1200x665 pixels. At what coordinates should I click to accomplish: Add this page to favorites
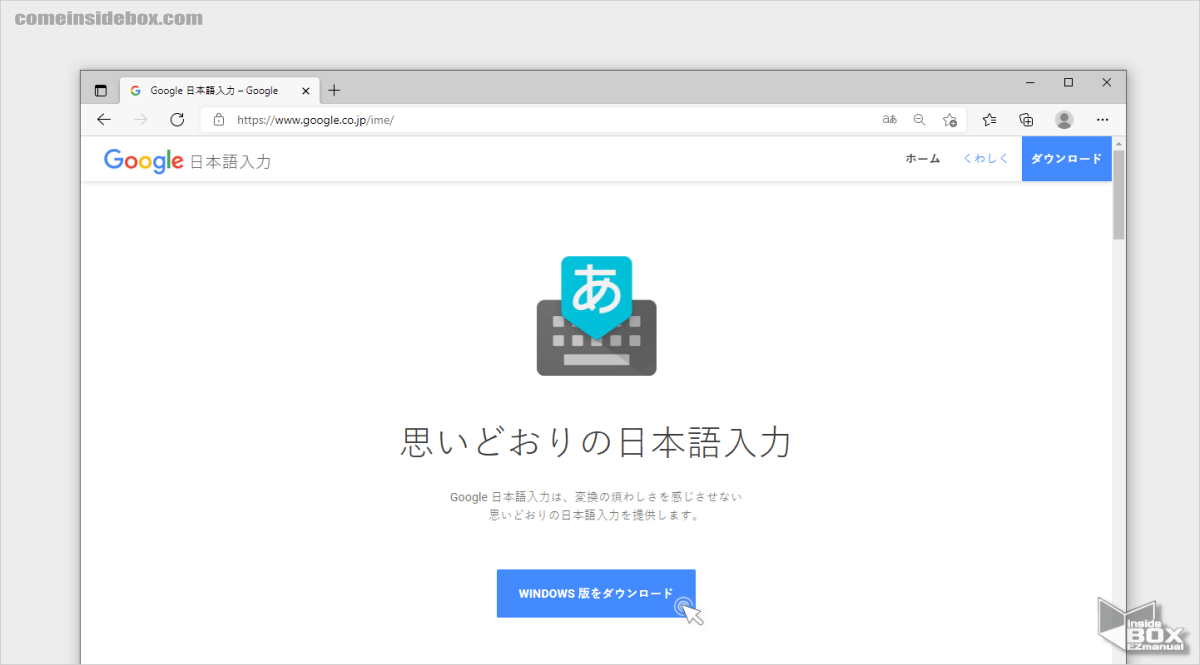[x=950, y=119]
